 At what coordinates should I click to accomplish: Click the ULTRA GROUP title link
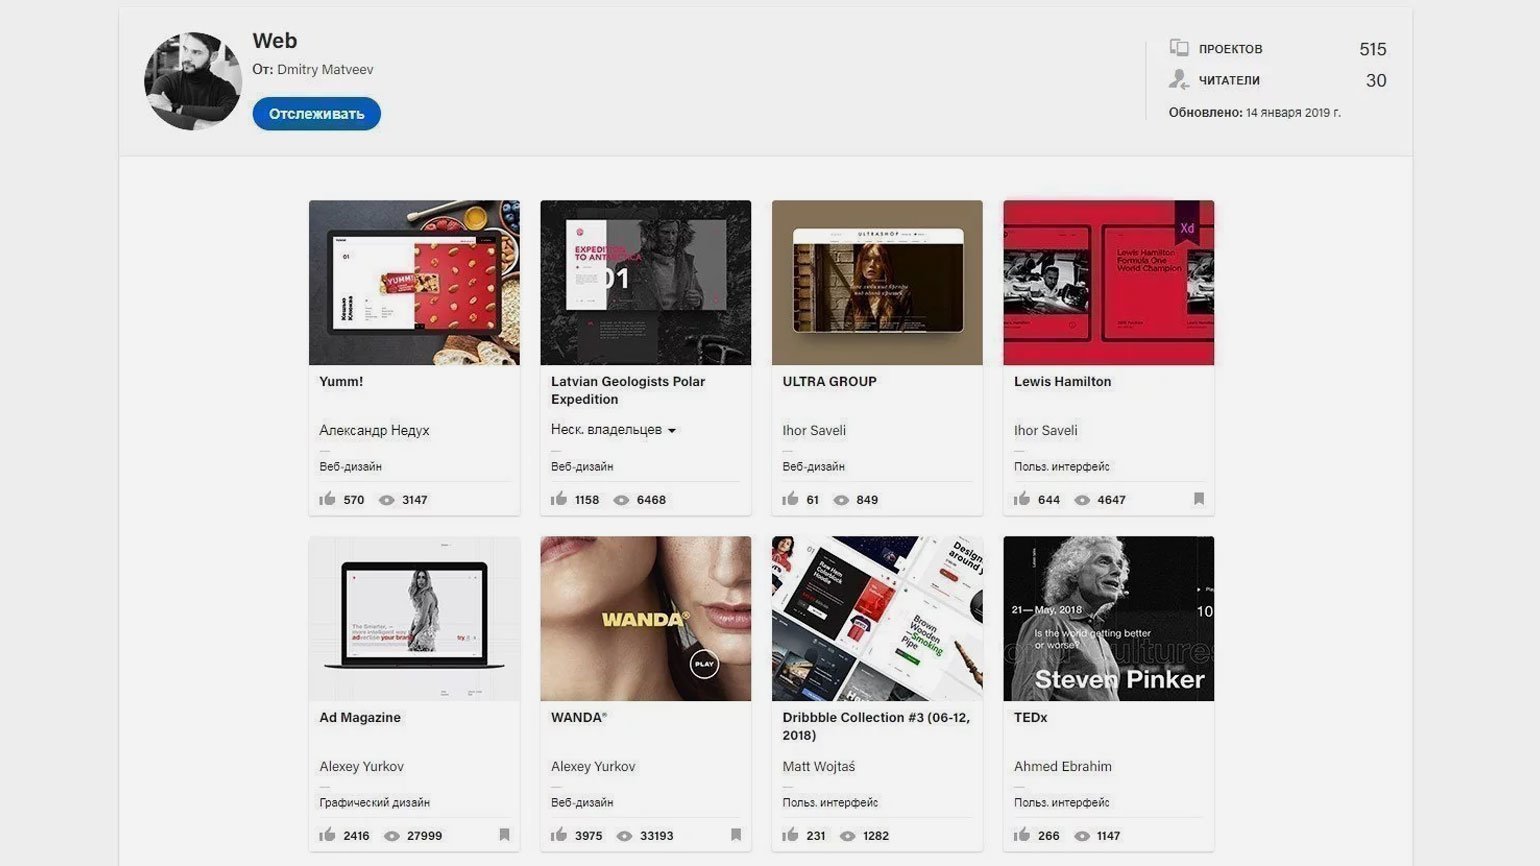[829, 381]
